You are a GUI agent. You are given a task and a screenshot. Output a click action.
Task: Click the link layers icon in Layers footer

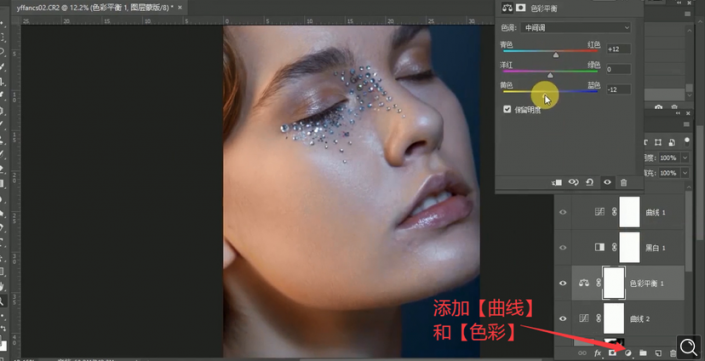click(582, 353)
